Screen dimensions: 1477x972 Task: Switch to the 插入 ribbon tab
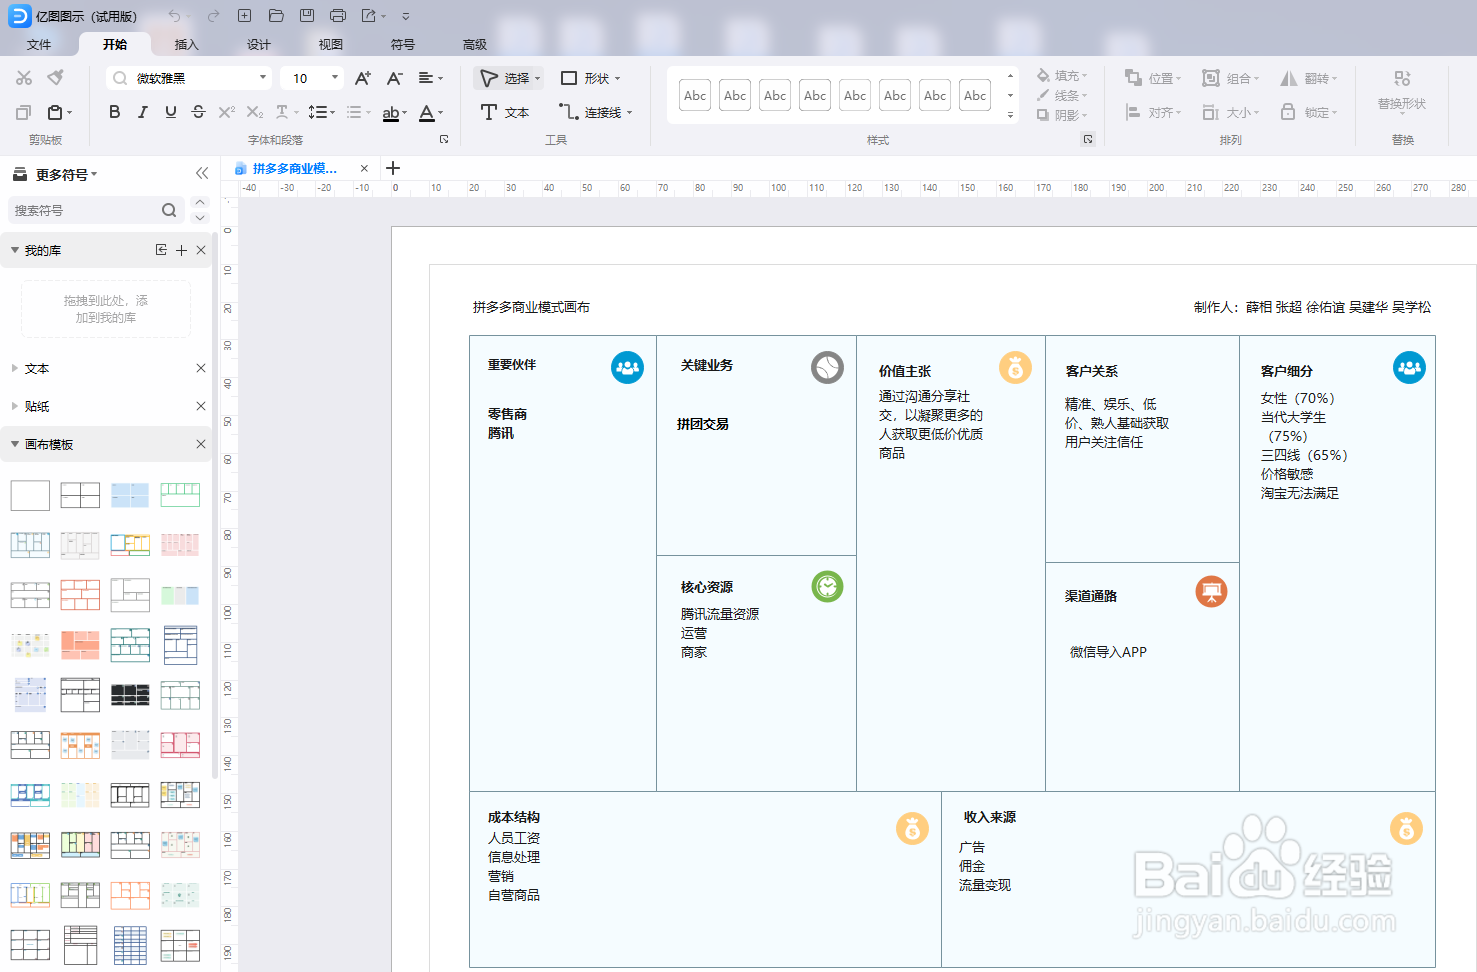tap(187, 44)
